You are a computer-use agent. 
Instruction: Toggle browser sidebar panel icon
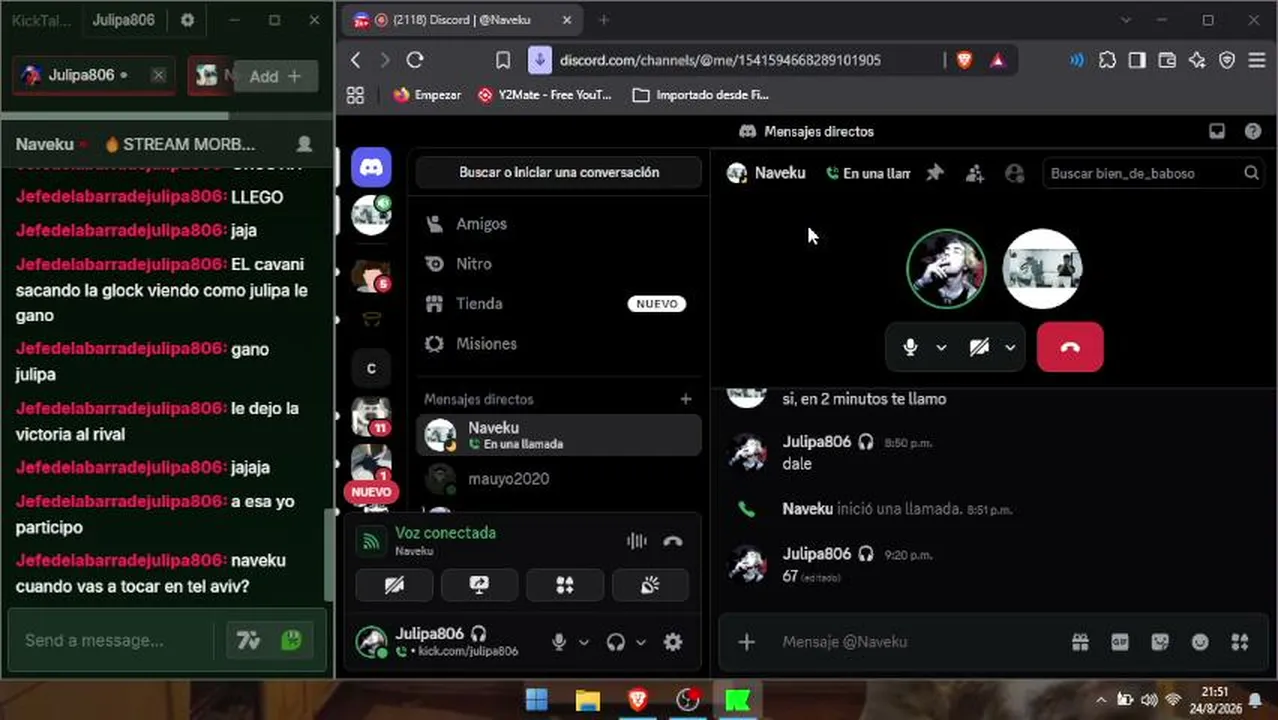click(1137, 60)
